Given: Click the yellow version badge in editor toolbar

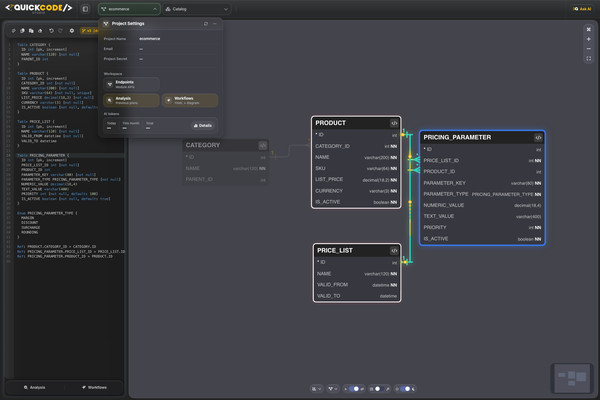Looking at the screenshot, I should (89, 31).
